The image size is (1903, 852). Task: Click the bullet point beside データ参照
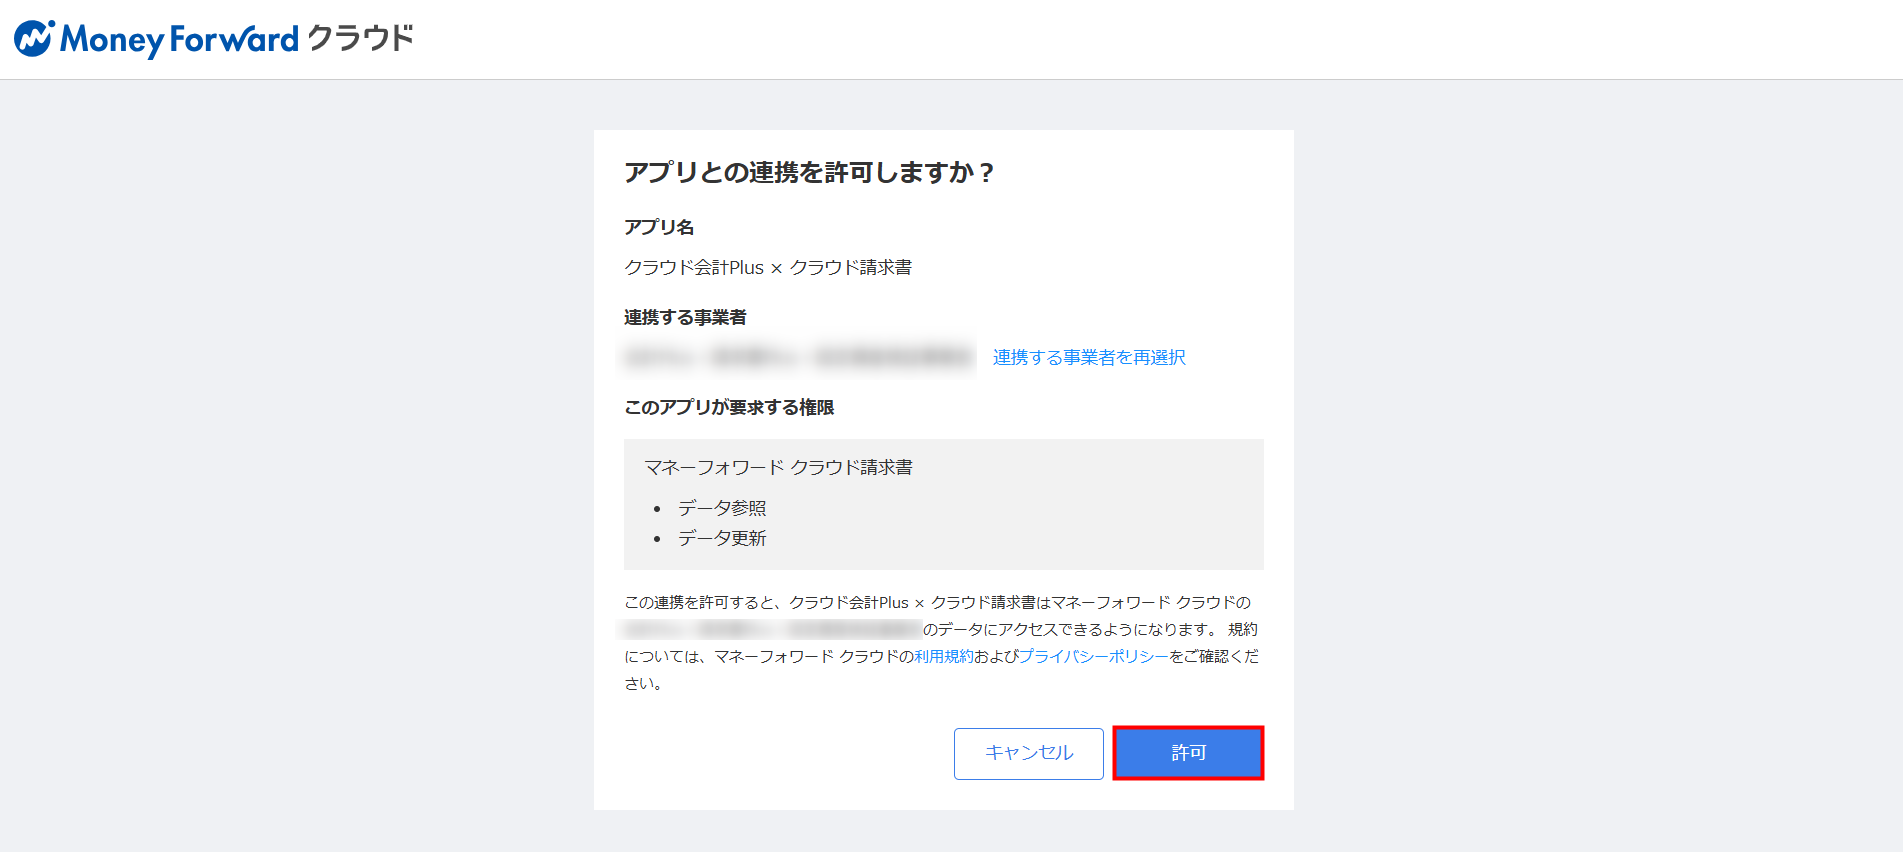pyautogui.click(x=657, y=510)
